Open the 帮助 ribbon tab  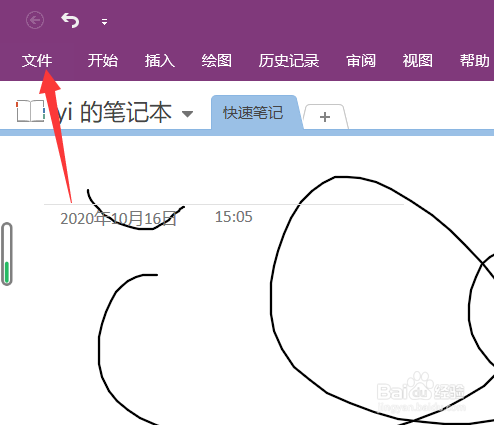click(x=475, y=61)
